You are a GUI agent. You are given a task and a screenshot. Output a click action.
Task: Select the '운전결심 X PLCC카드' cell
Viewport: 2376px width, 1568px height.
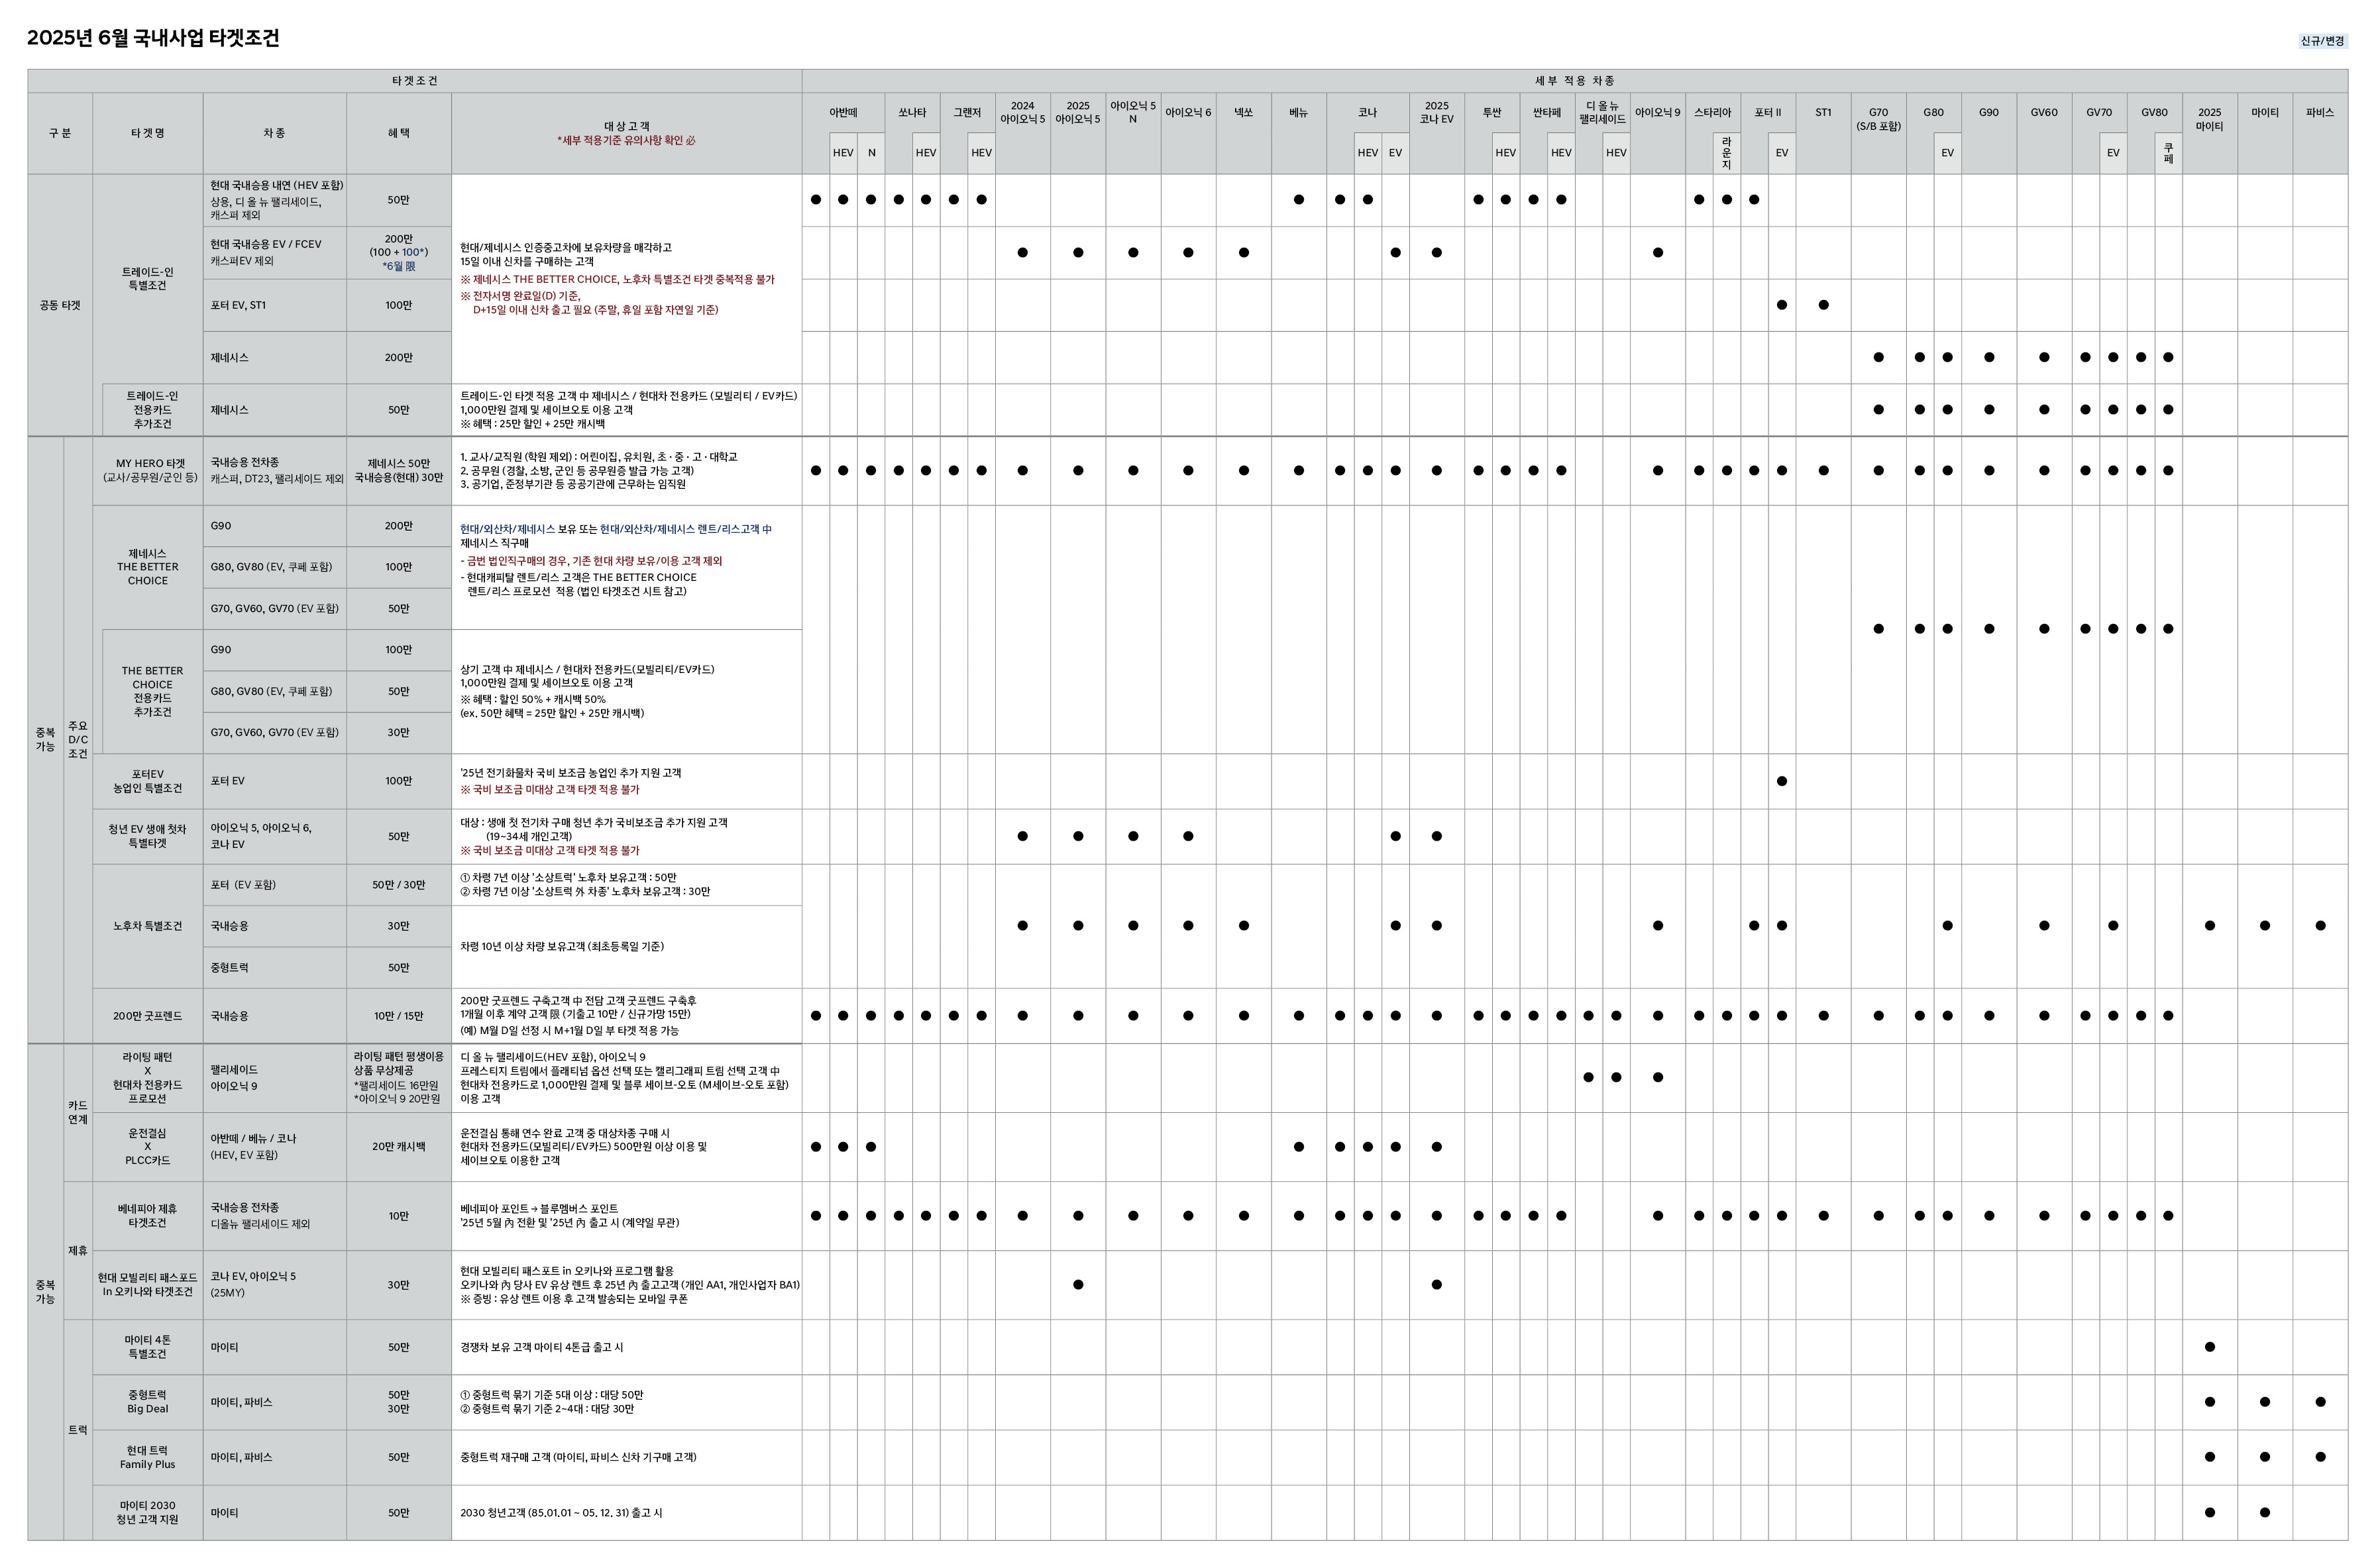coord(148,1147)
